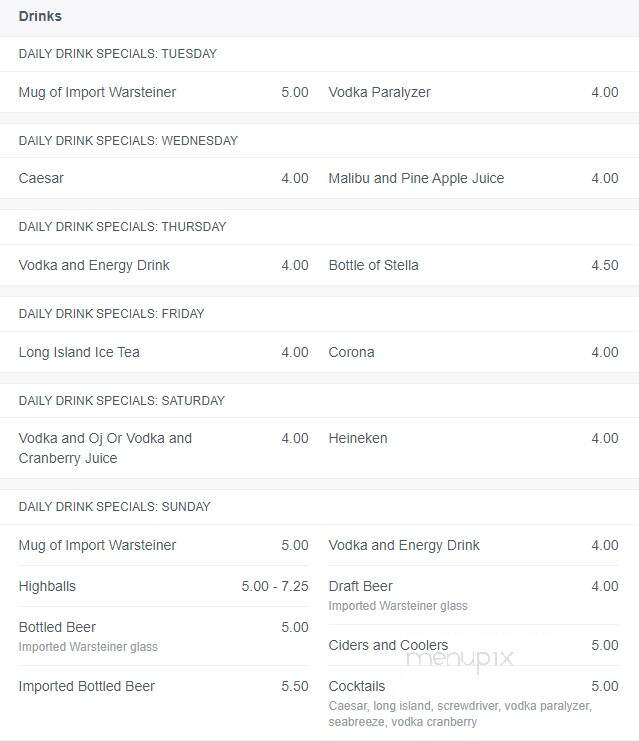Image resolution: width=639 pixels, height=741 pixels.
Task: Click the Thursday drink specials header
Action: tap(122, 227)
